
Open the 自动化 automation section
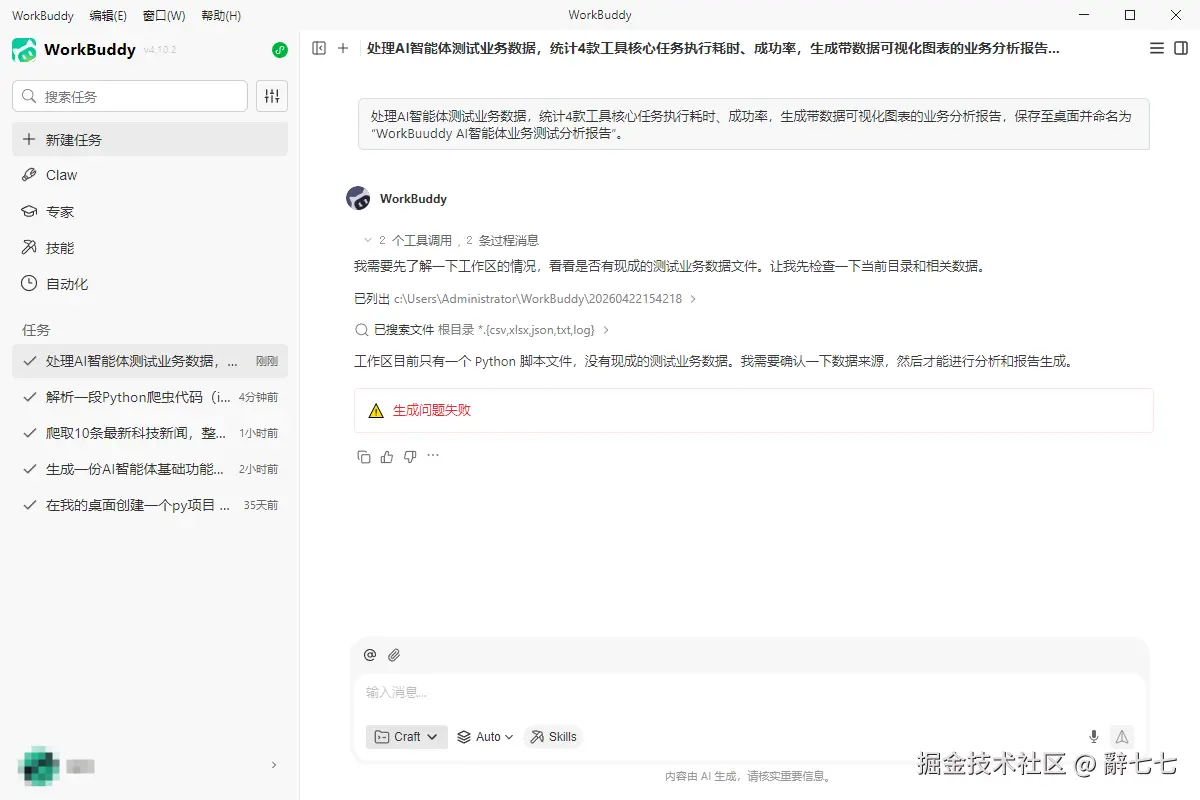[x=150, y=284]
